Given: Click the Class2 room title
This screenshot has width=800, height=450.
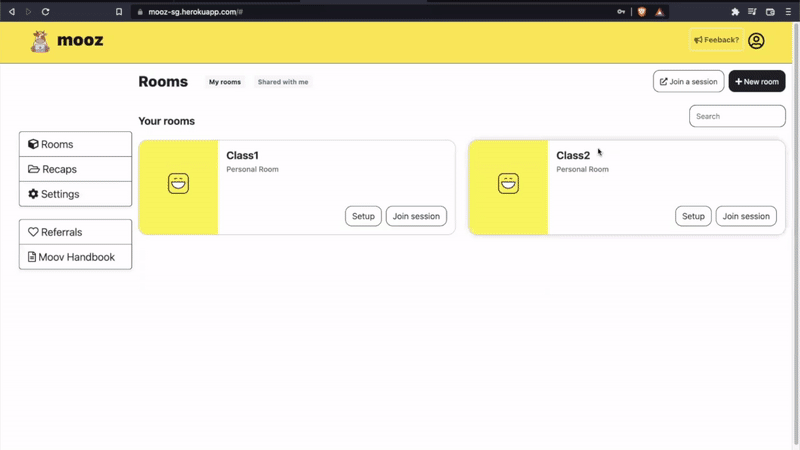Looking at the screenshot, I should coord(573,155).
